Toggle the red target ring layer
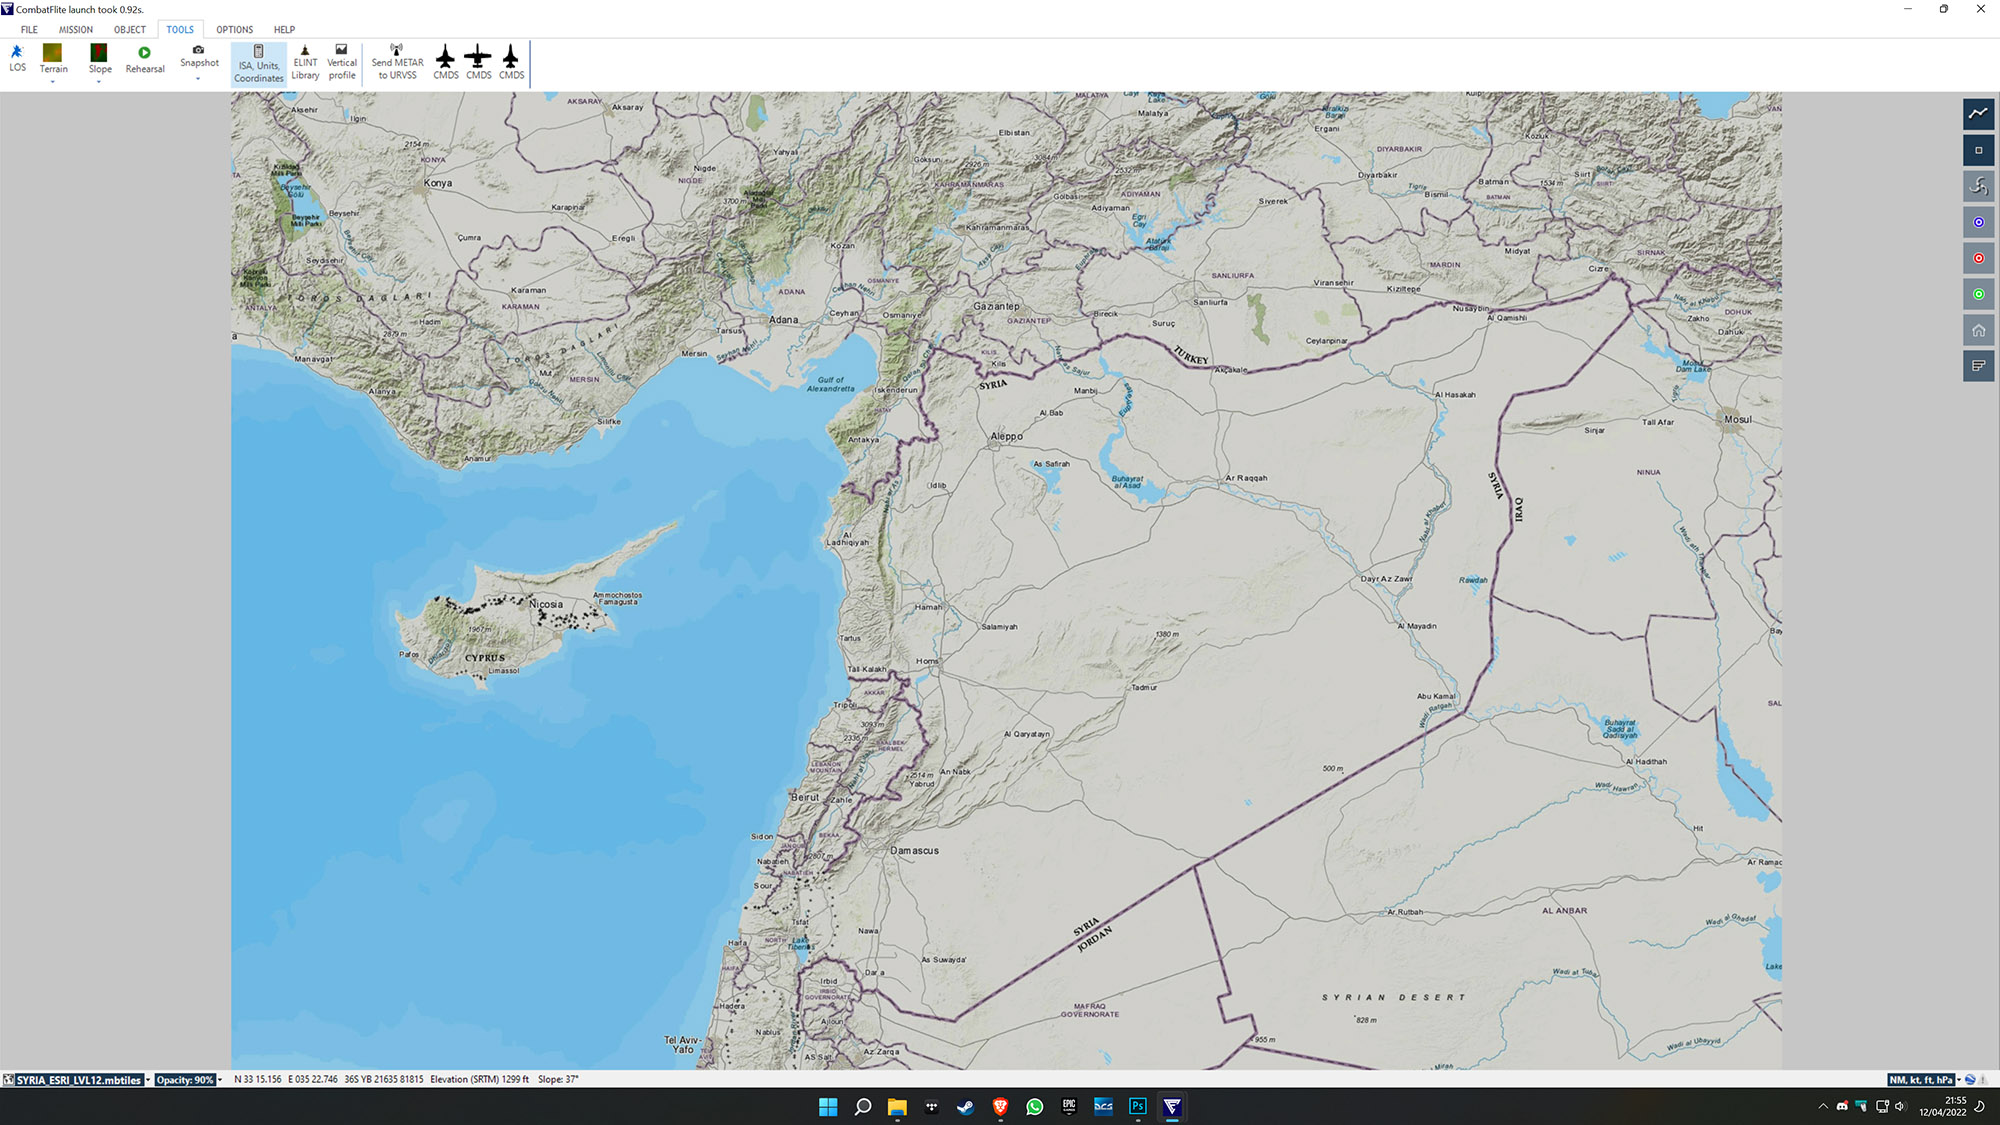Image resolution: width=2000 pixels, height=1125 pixels. click(x=1978, y=258)
